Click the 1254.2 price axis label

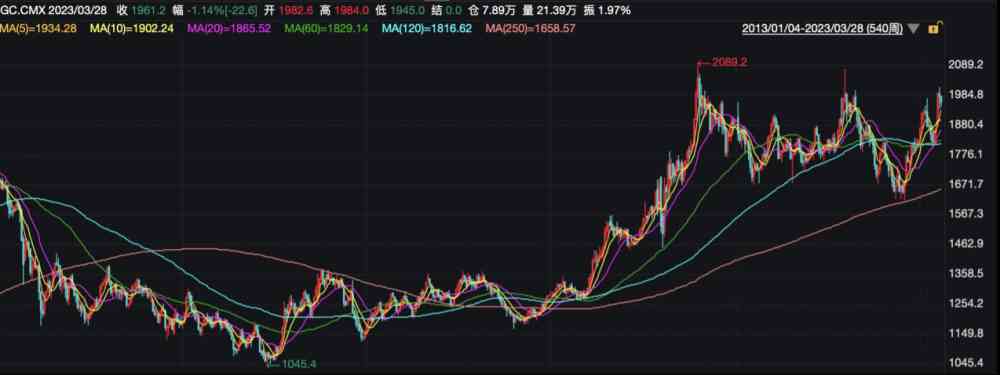(967, 304)
